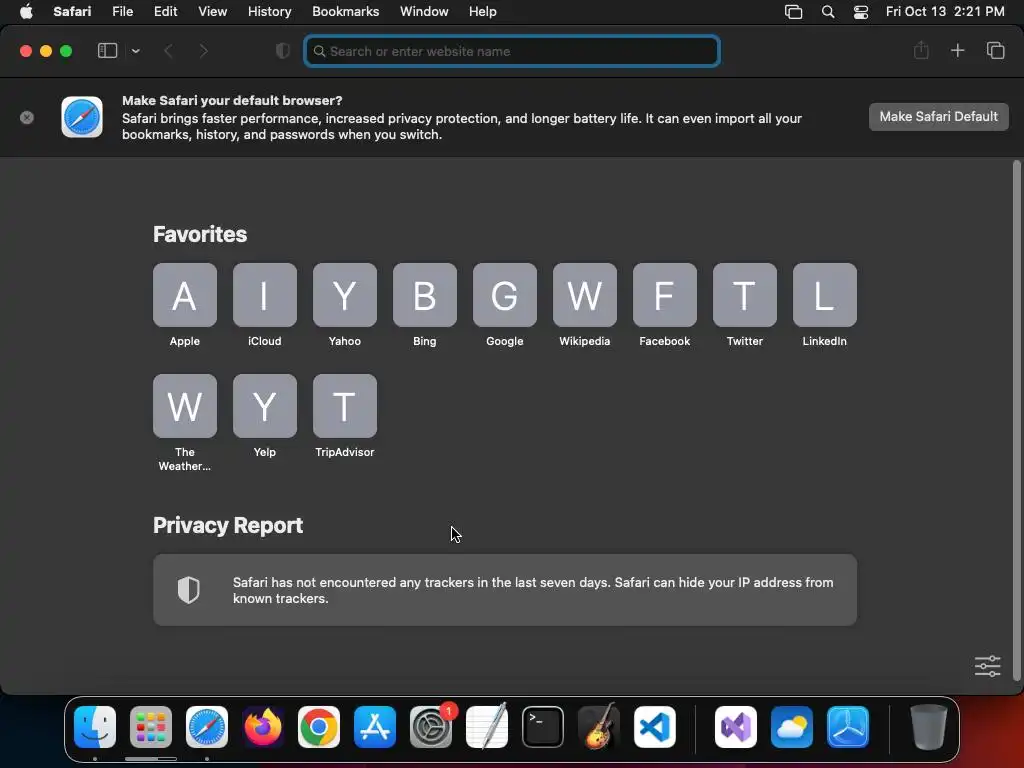The image size is (1024, 768).
Task: Dismiss the default browser banner
Action: click(x=27, y=118)
